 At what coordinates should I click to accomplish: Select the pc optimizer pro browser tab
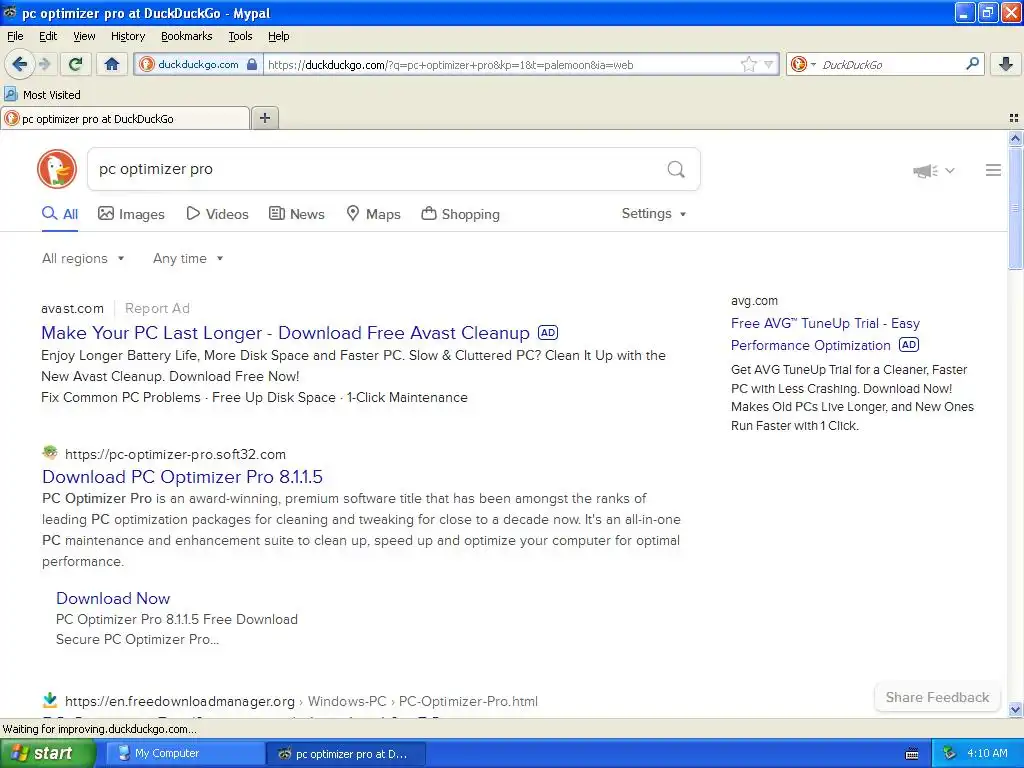[x=125, y=118]
